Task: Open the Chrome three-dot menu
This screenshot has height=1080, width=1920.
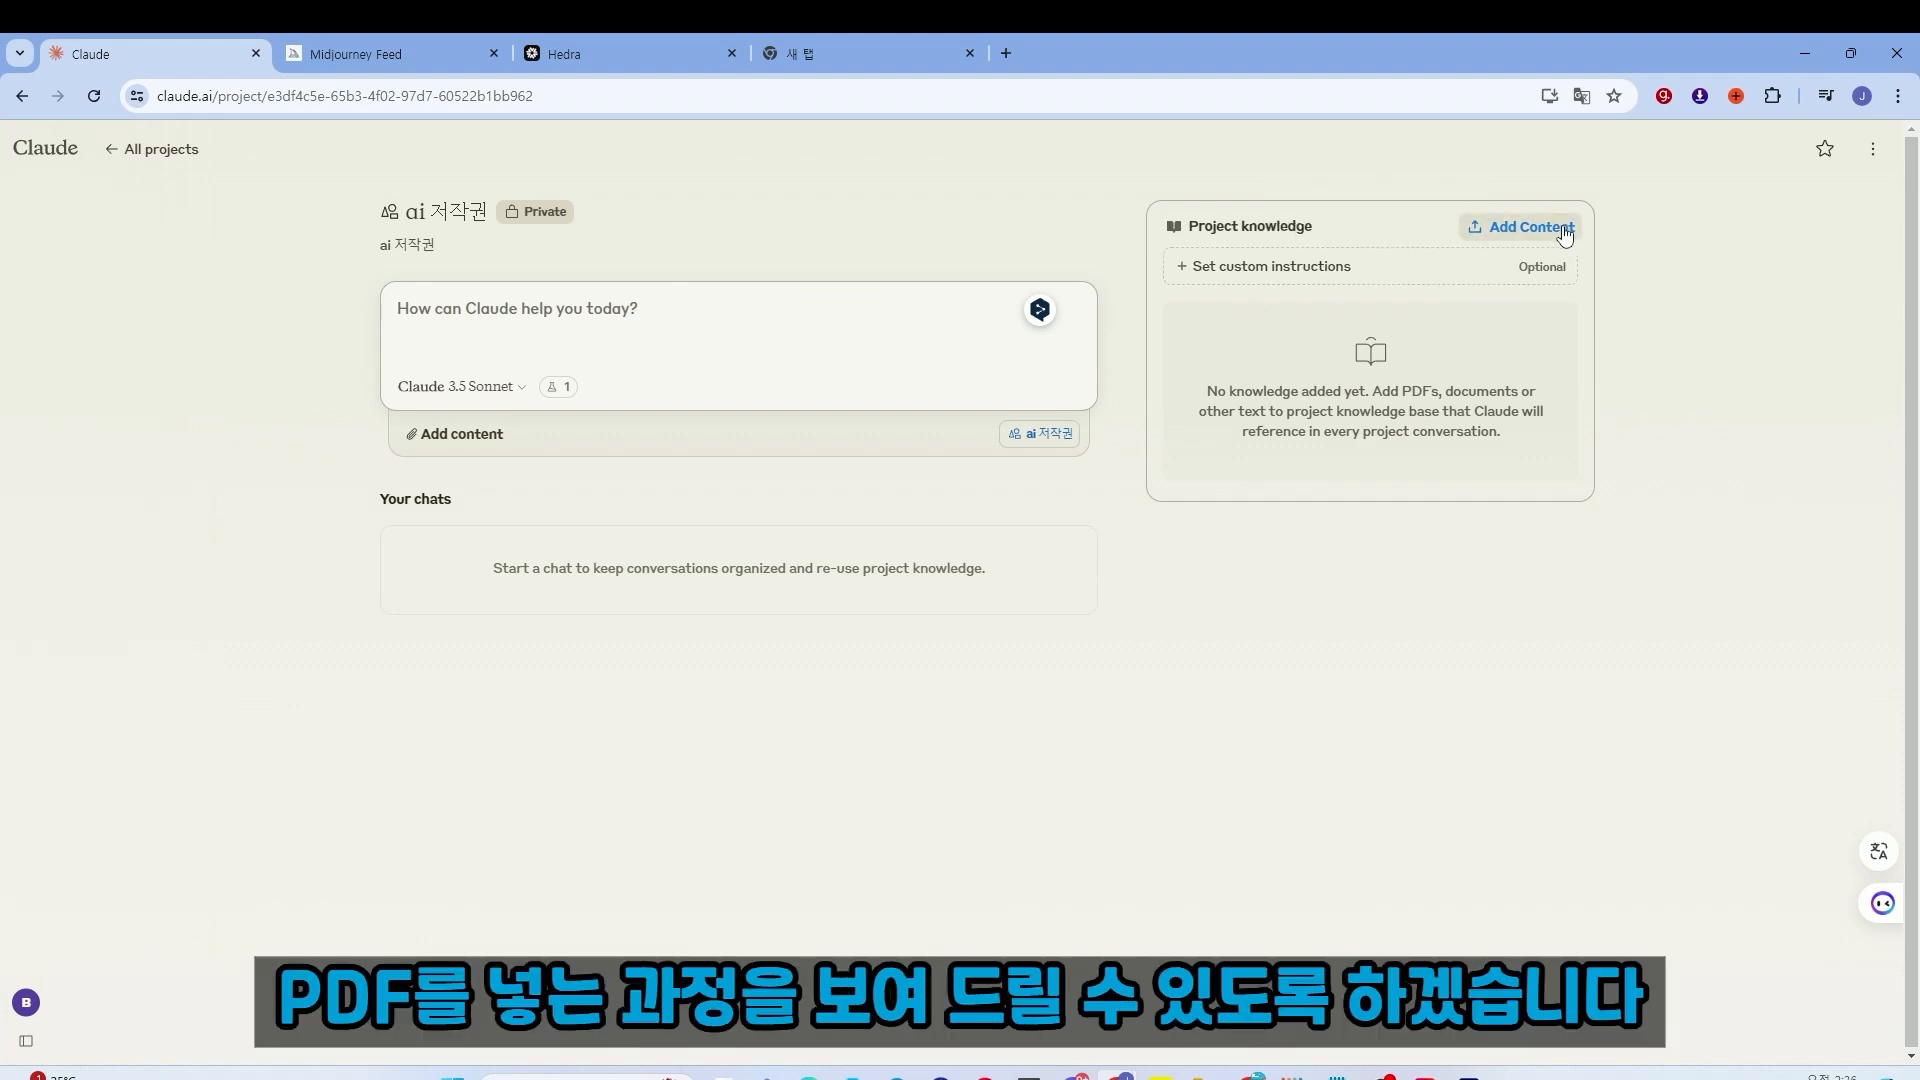Action: [1898, 96]
